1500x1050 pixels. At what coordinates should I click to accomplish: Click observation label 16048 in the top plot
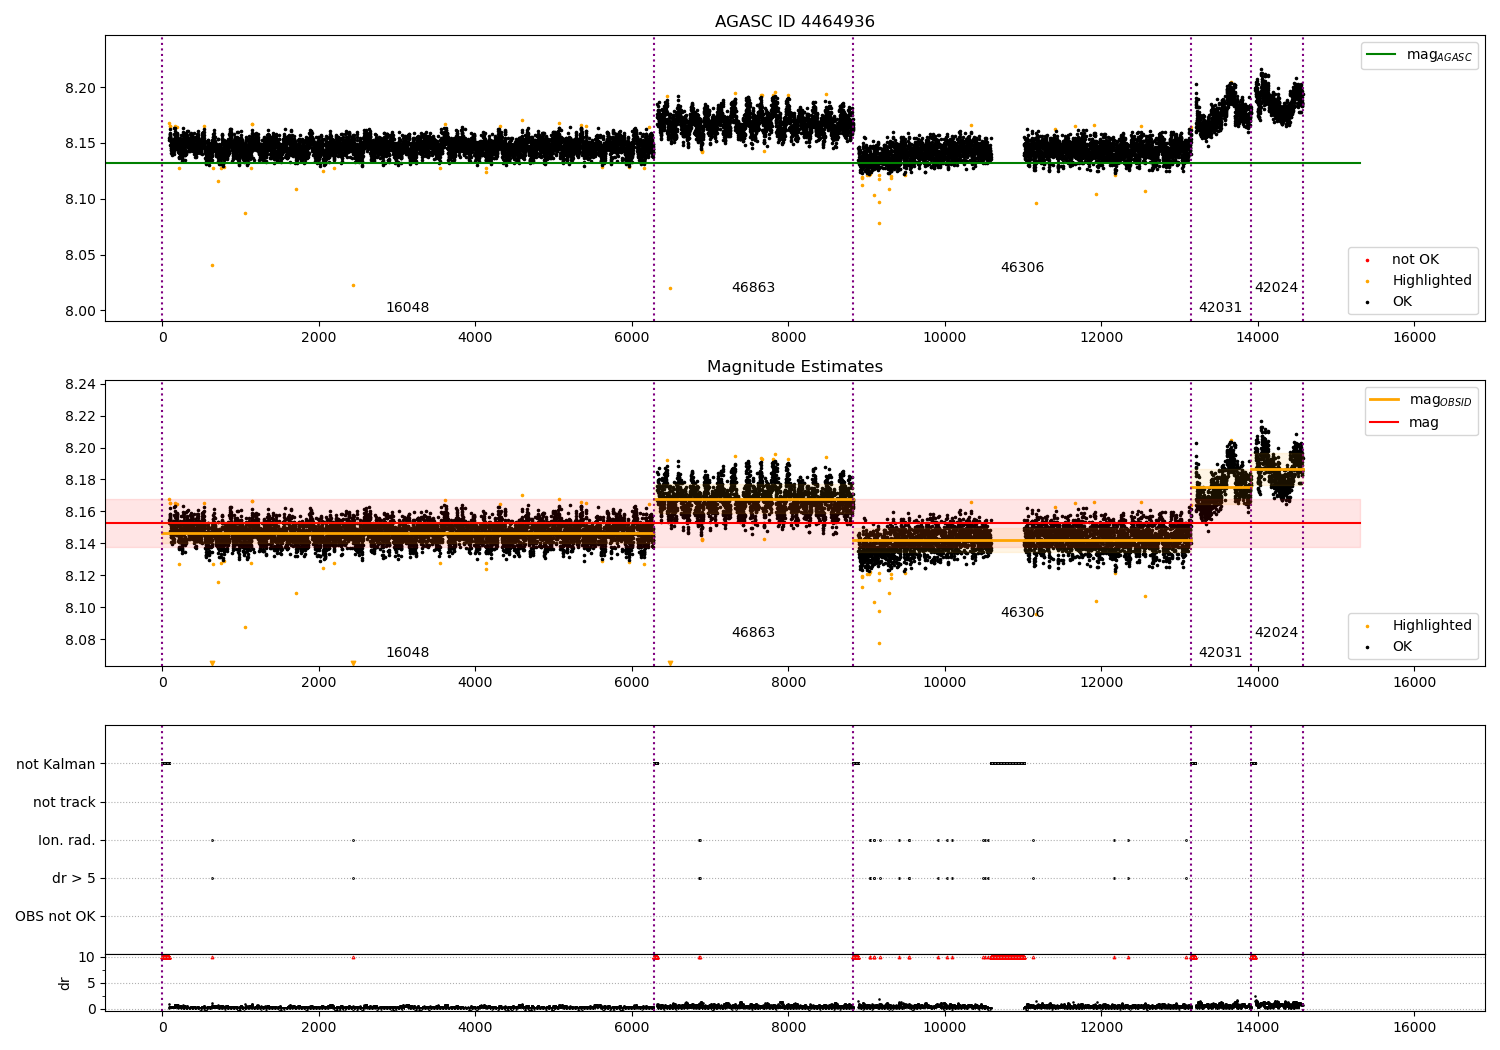407,308
